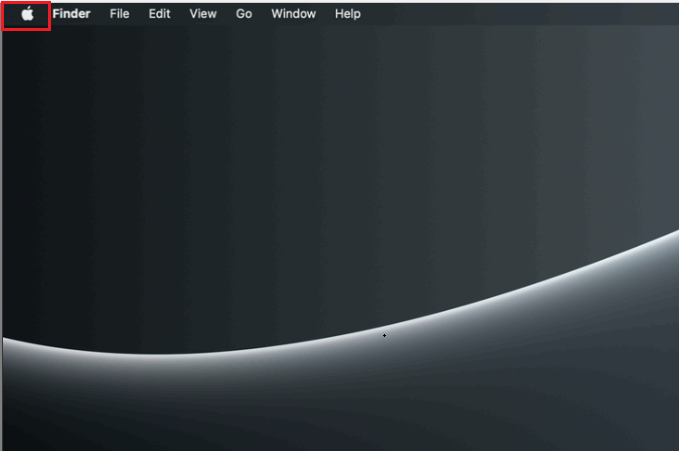The image size is (680, 451).
Task: Open the Help menu
Action: 348,14
